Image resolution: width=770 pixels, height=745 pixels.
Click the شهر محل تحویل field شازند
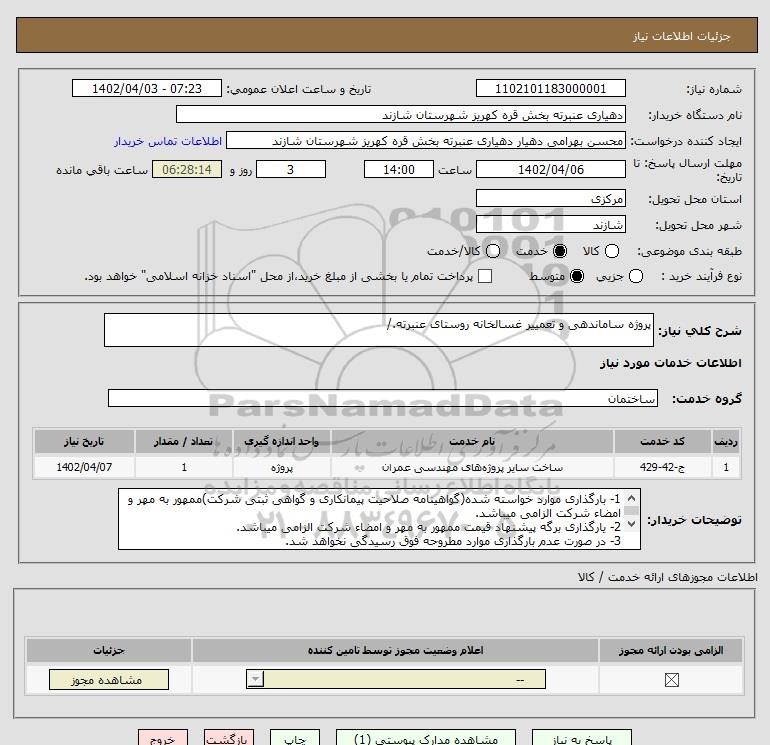[x=550, y=224]
